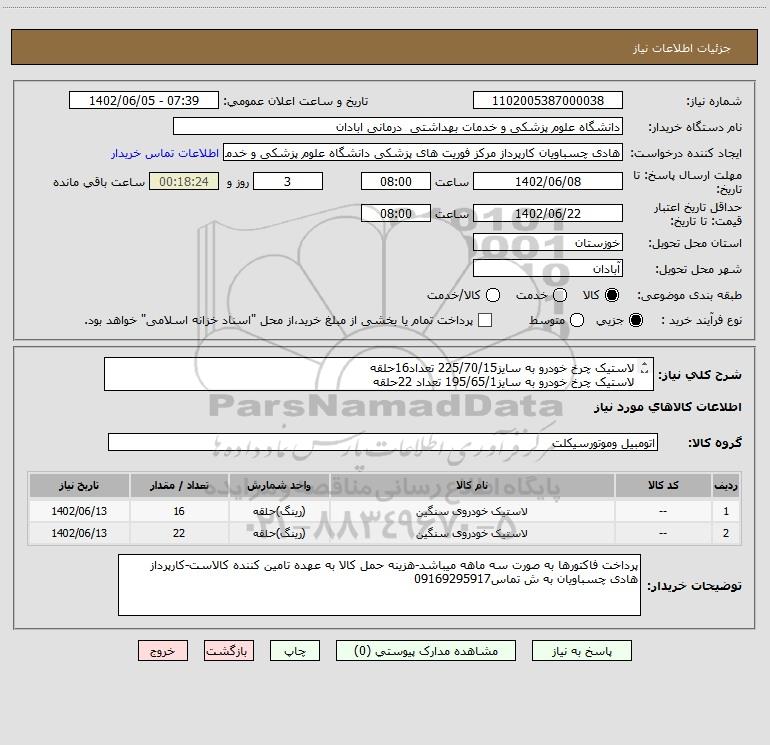
Task: Click the general need description text area
Action: coord(379,374)
